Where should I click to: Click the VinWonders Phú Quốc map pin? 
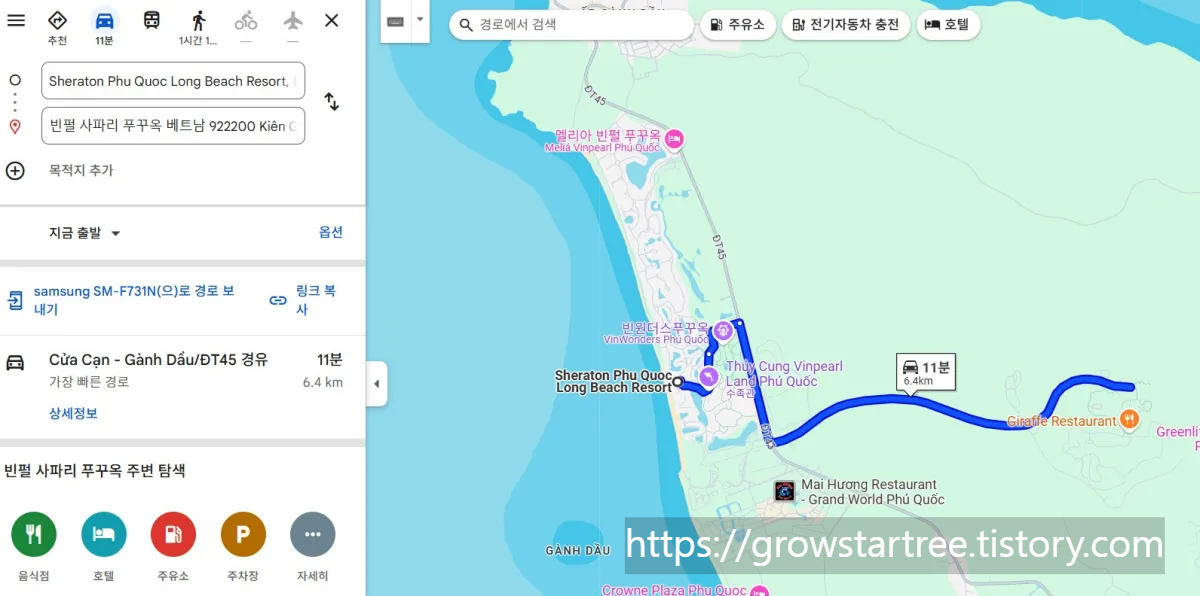pyautogui.click(x=722, y=329)
